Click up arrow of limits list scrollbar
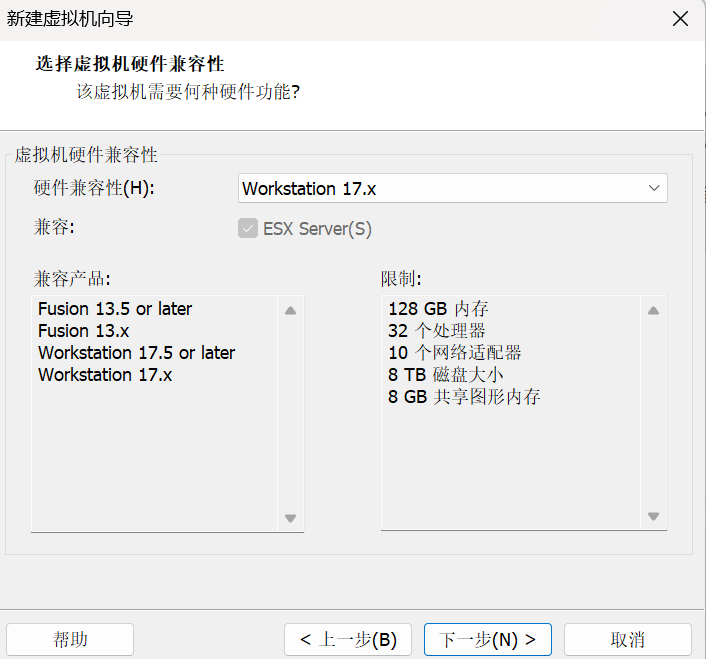The height and width of the screenshot is (659, 706). click(653, 311)
